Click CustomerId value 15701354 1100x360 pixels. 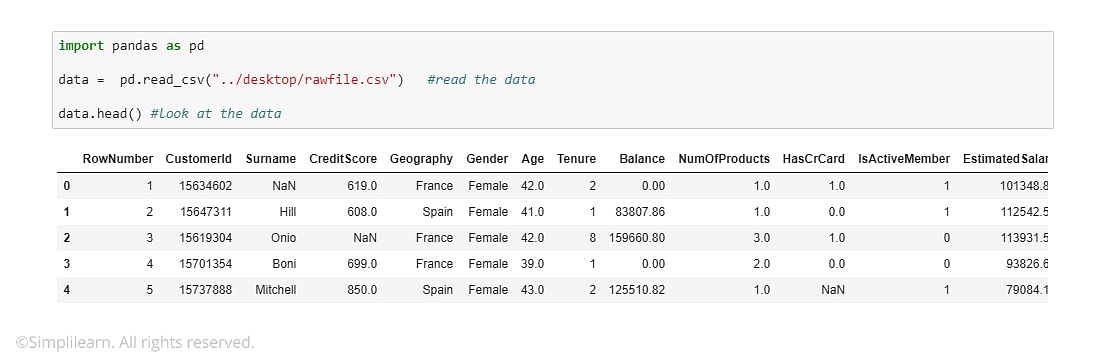(206, 264)
